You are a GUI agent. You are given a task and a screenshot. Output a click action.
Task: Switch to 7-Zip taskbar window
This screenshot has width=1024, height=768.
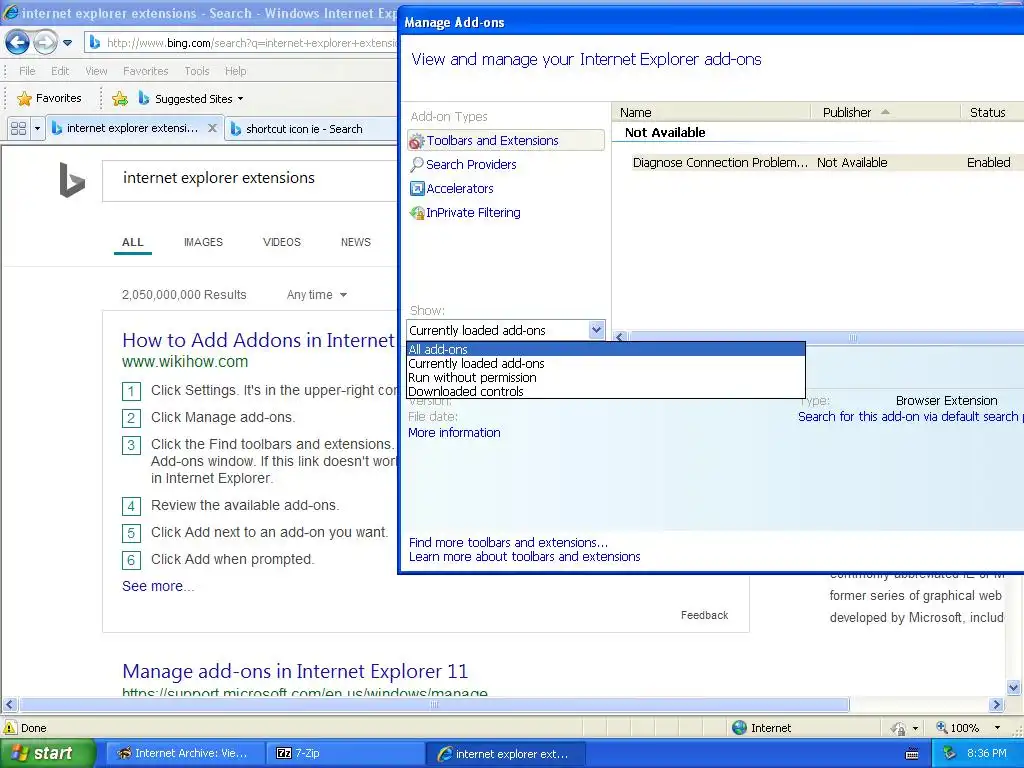(346, 753)
